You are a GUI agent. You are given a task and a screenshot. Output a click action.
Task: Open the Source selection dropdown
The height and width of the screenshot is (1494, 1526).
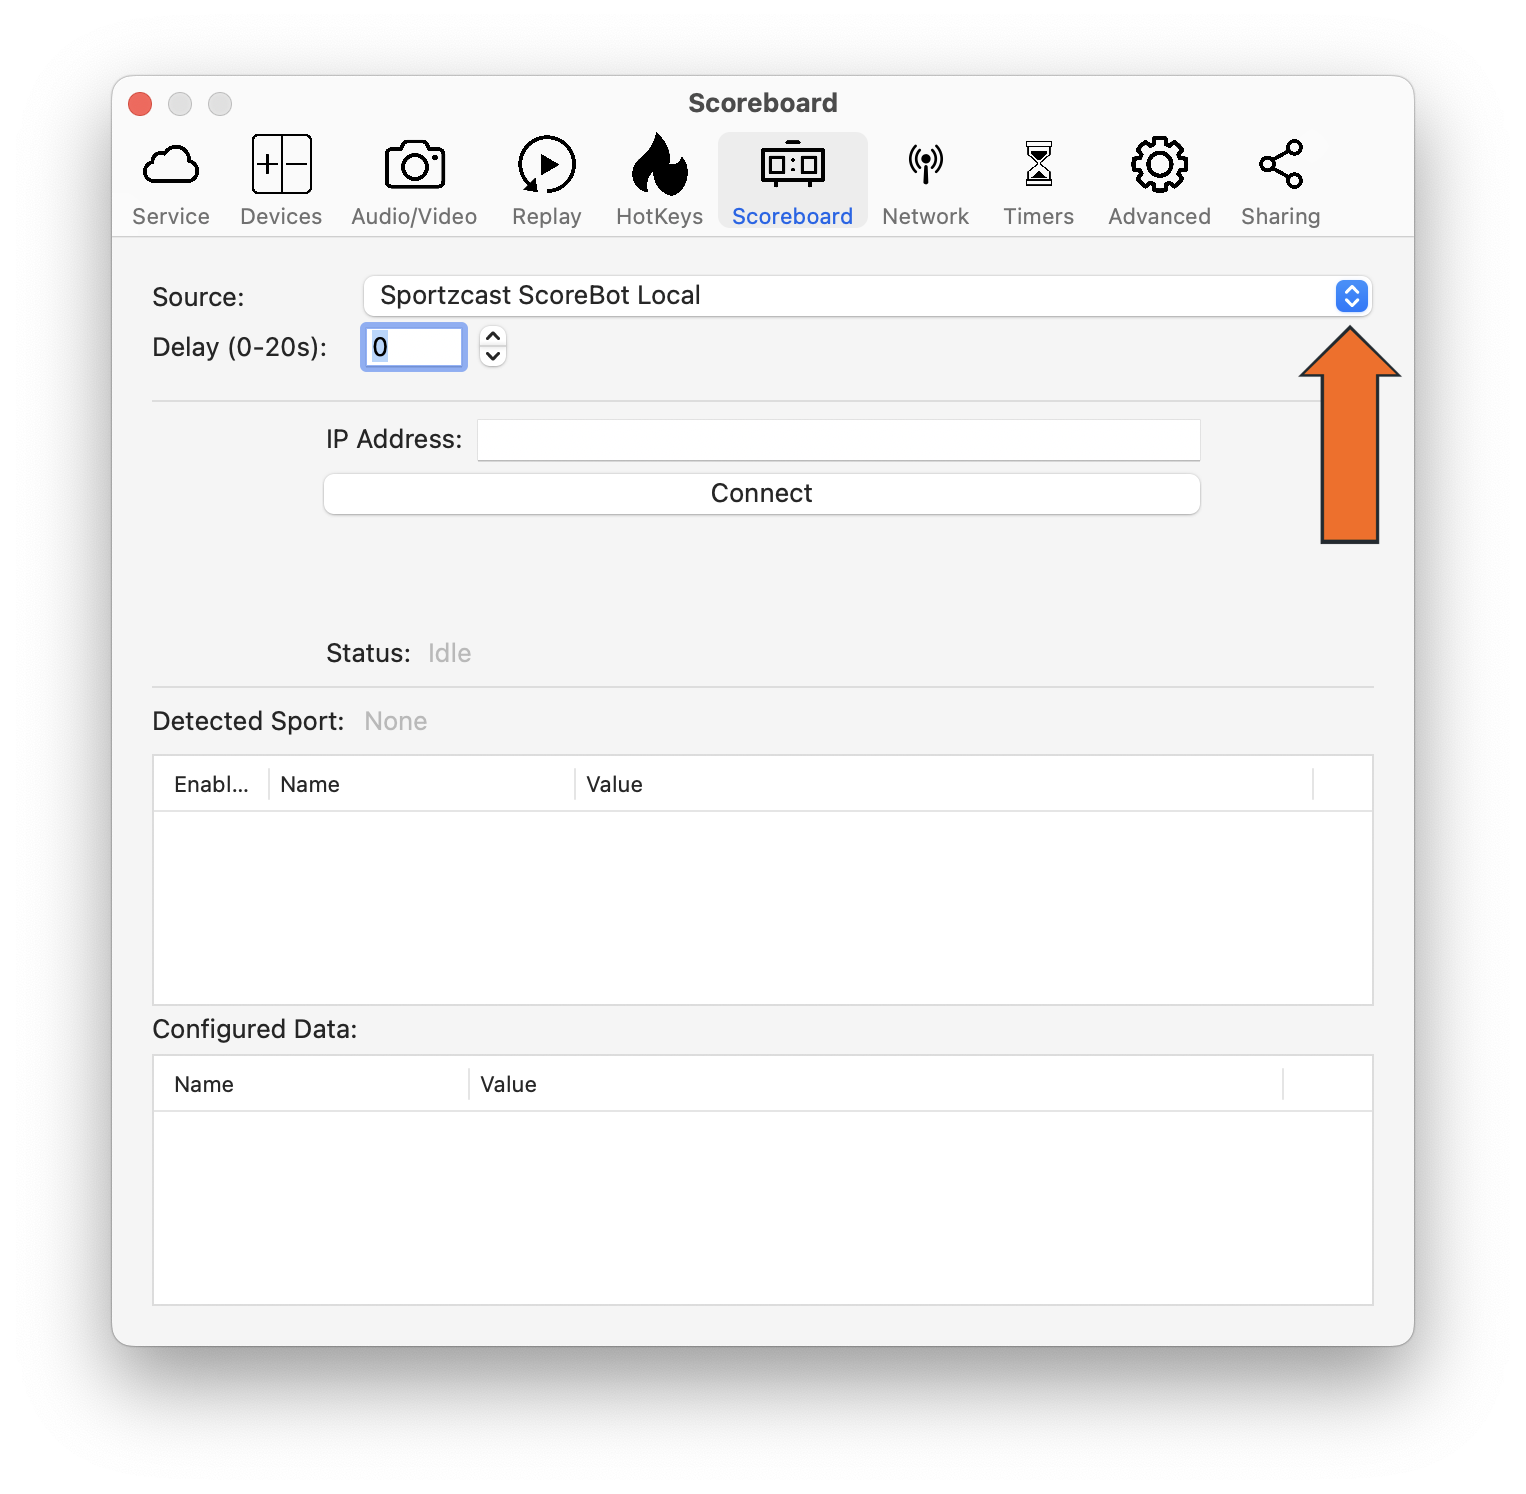[865, 296]
